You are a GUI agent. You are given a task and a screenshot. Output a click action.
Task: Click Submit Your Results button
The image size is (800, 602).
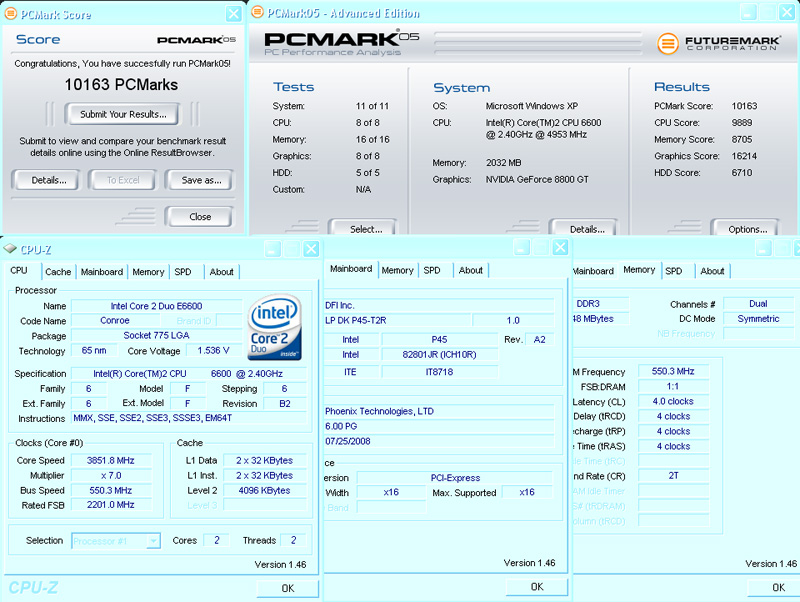[123, 114]
